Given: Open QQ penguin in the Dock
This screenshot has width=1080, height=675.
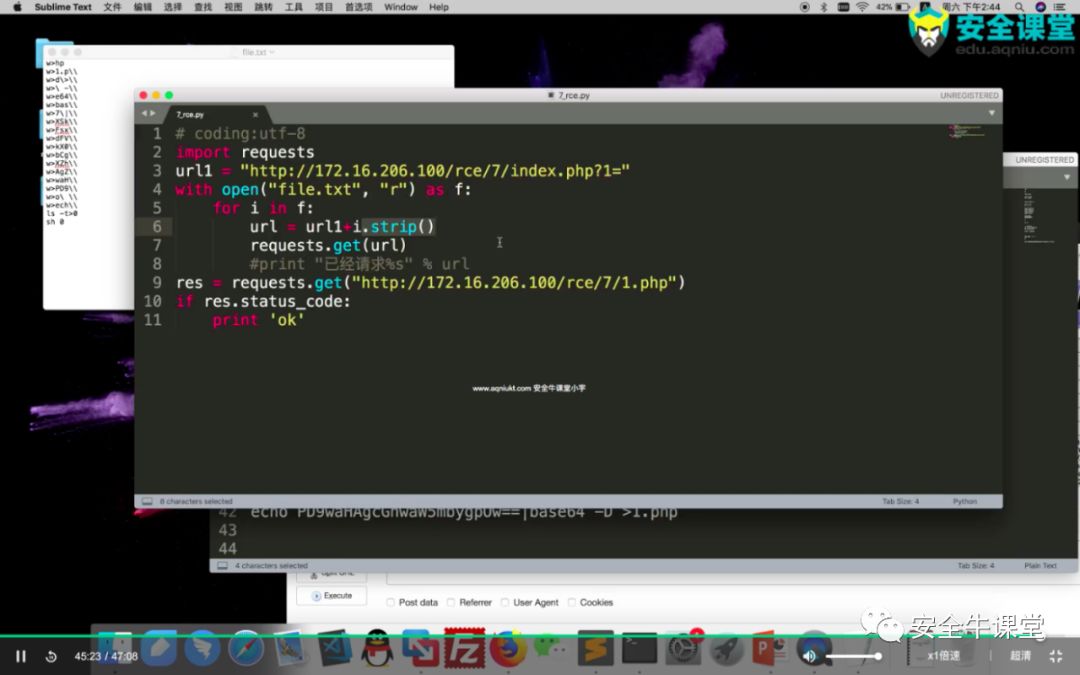Looking at the screenshot, I should (x=377, y=648).
